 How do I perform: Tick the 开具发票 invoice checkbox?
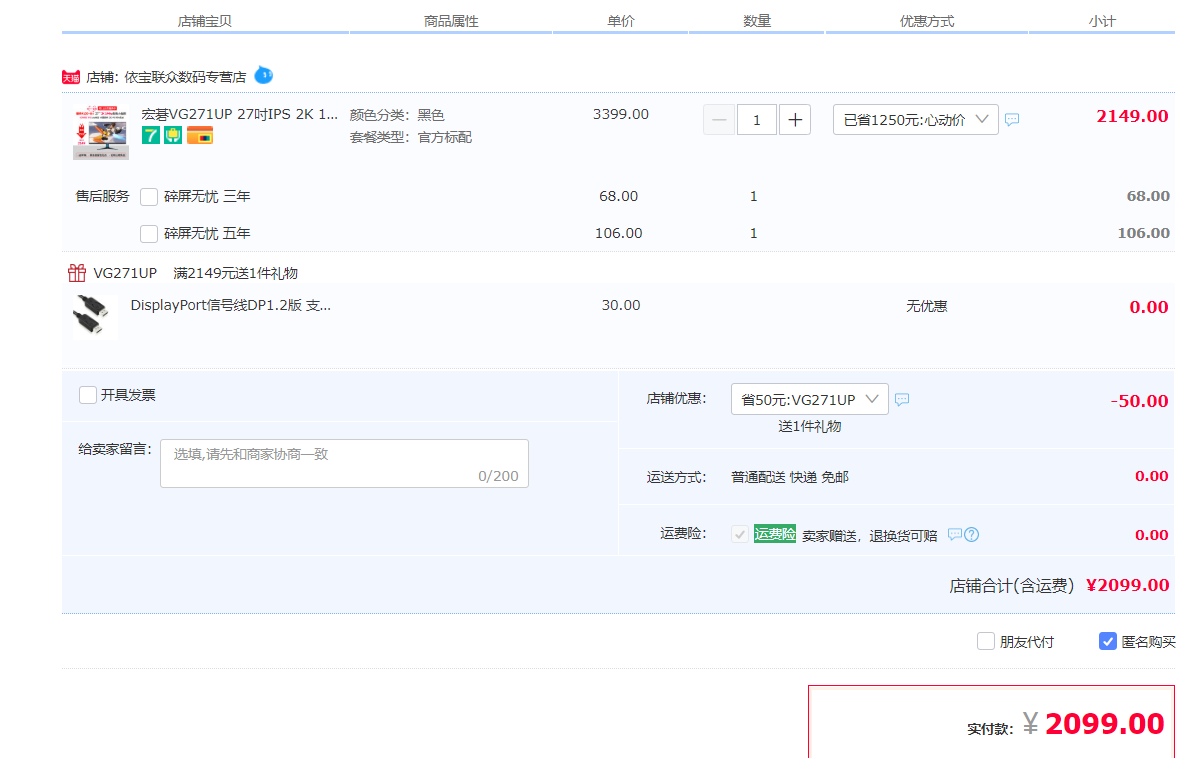[x=88, y=395]
